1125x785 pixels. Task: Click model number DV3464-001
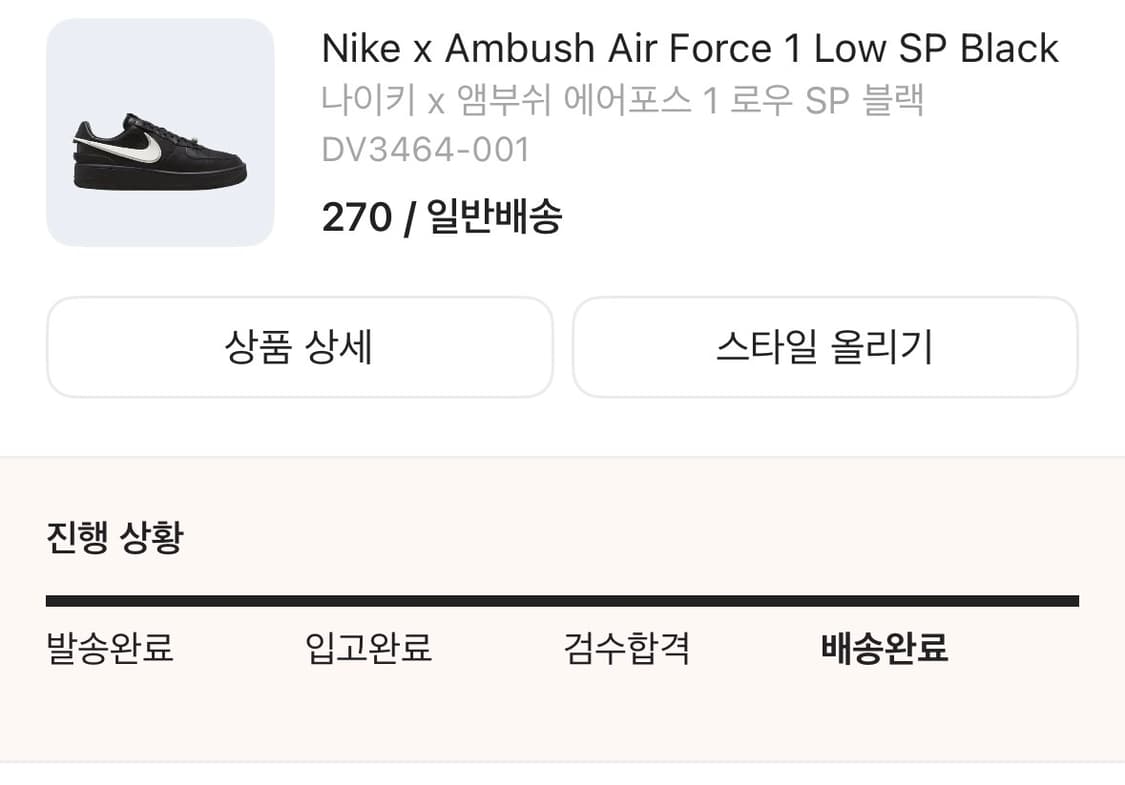(425, 150)
